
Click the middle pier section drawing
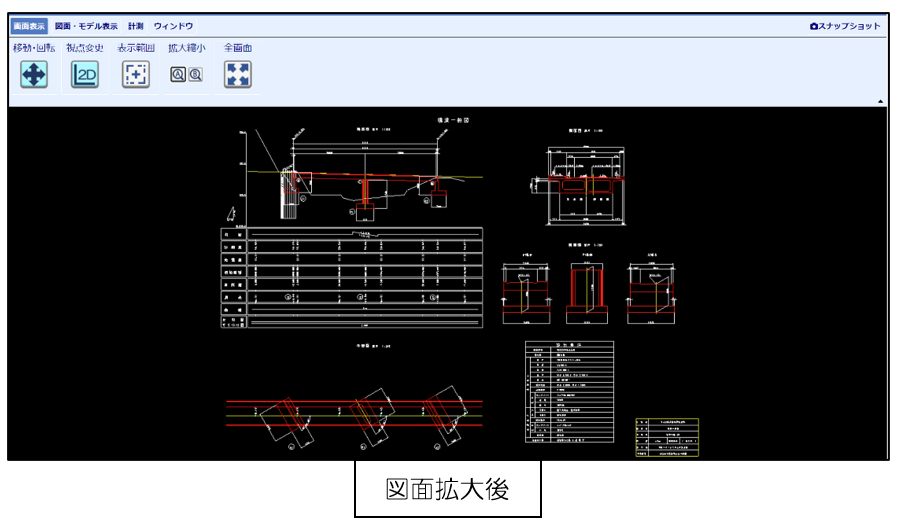point(583,290)
